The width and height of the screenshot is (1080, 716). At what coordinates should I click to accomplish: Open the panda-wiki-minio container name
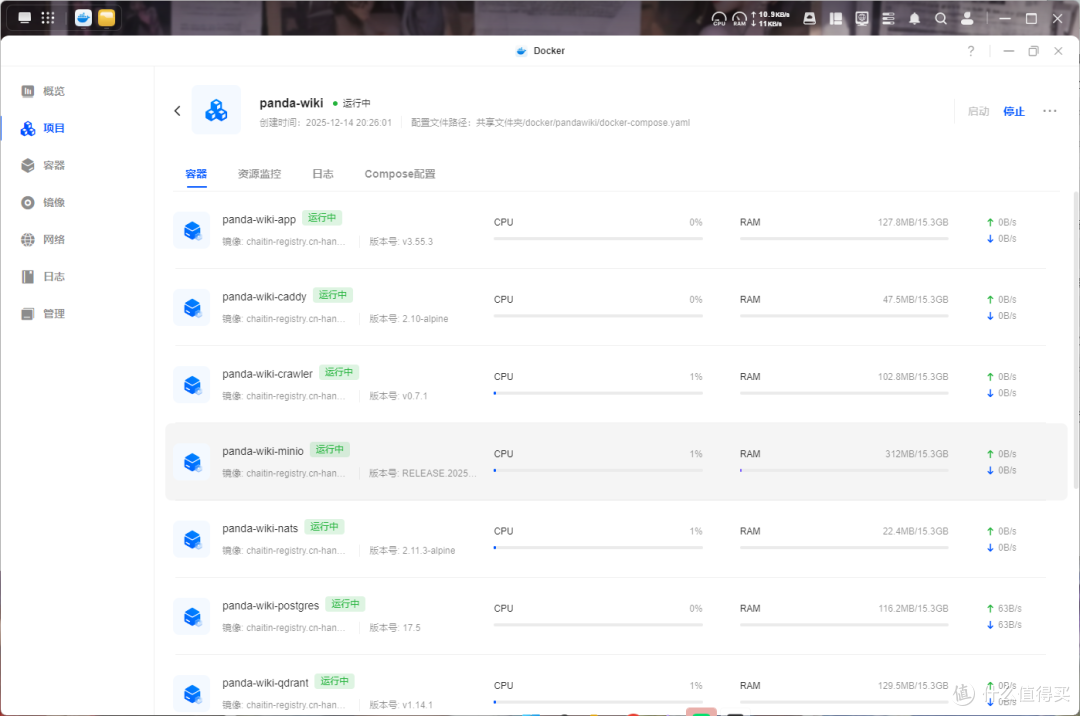click(262, 451)
